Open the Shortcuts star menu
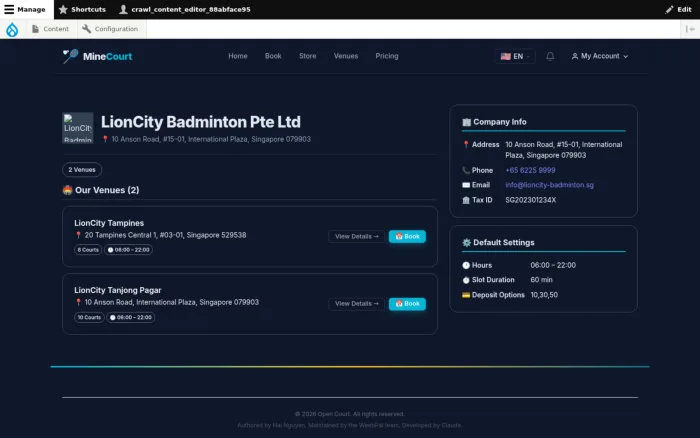This screenshot has height=438, width=700. (x=82, y=9)
